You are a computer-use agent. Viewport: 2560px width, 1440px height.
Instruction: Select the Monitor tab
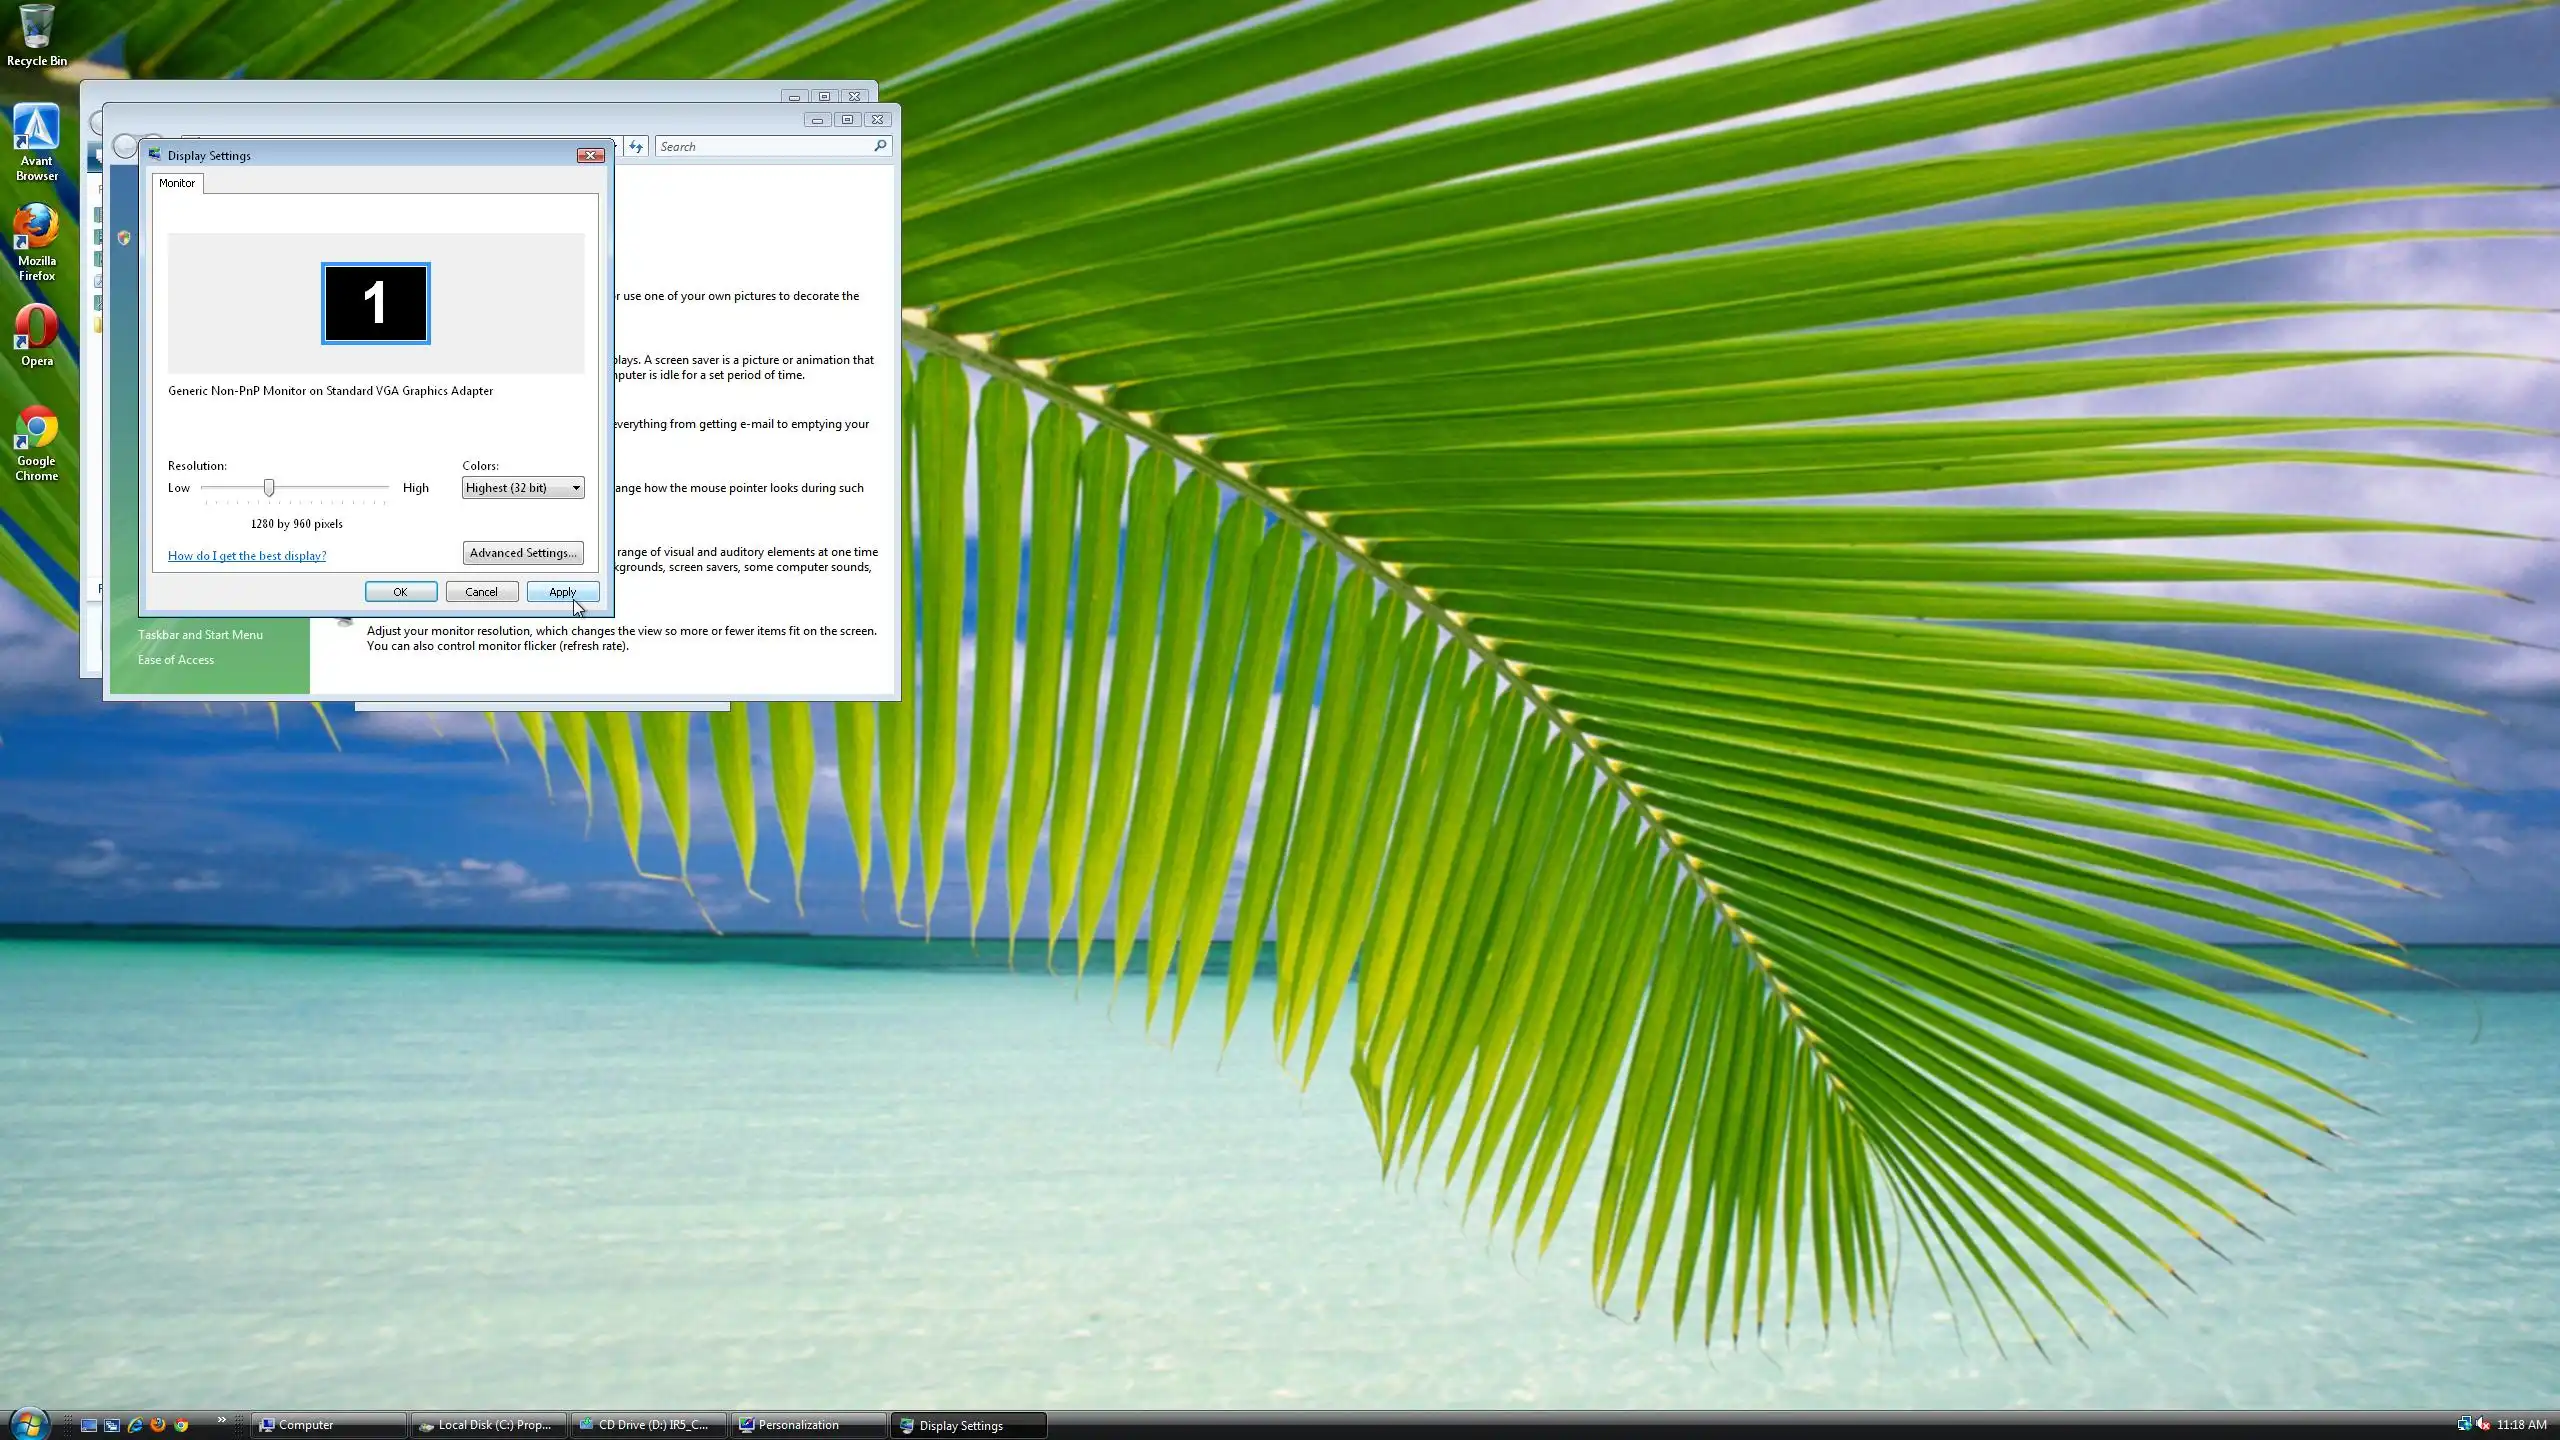click(177, 183)
